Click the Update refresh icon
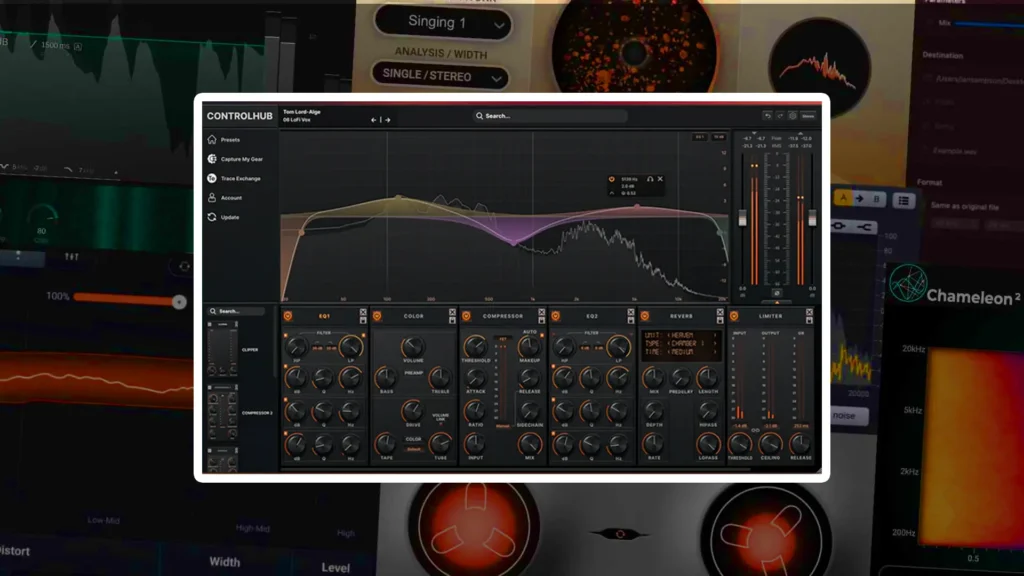 pos(212,217)
